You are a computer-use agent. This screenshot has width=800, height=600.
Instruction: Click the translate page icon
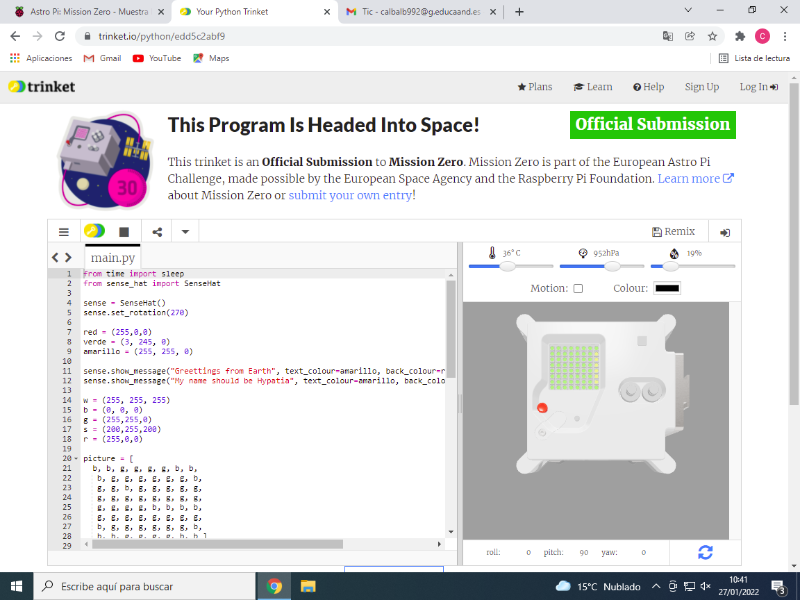667,36
